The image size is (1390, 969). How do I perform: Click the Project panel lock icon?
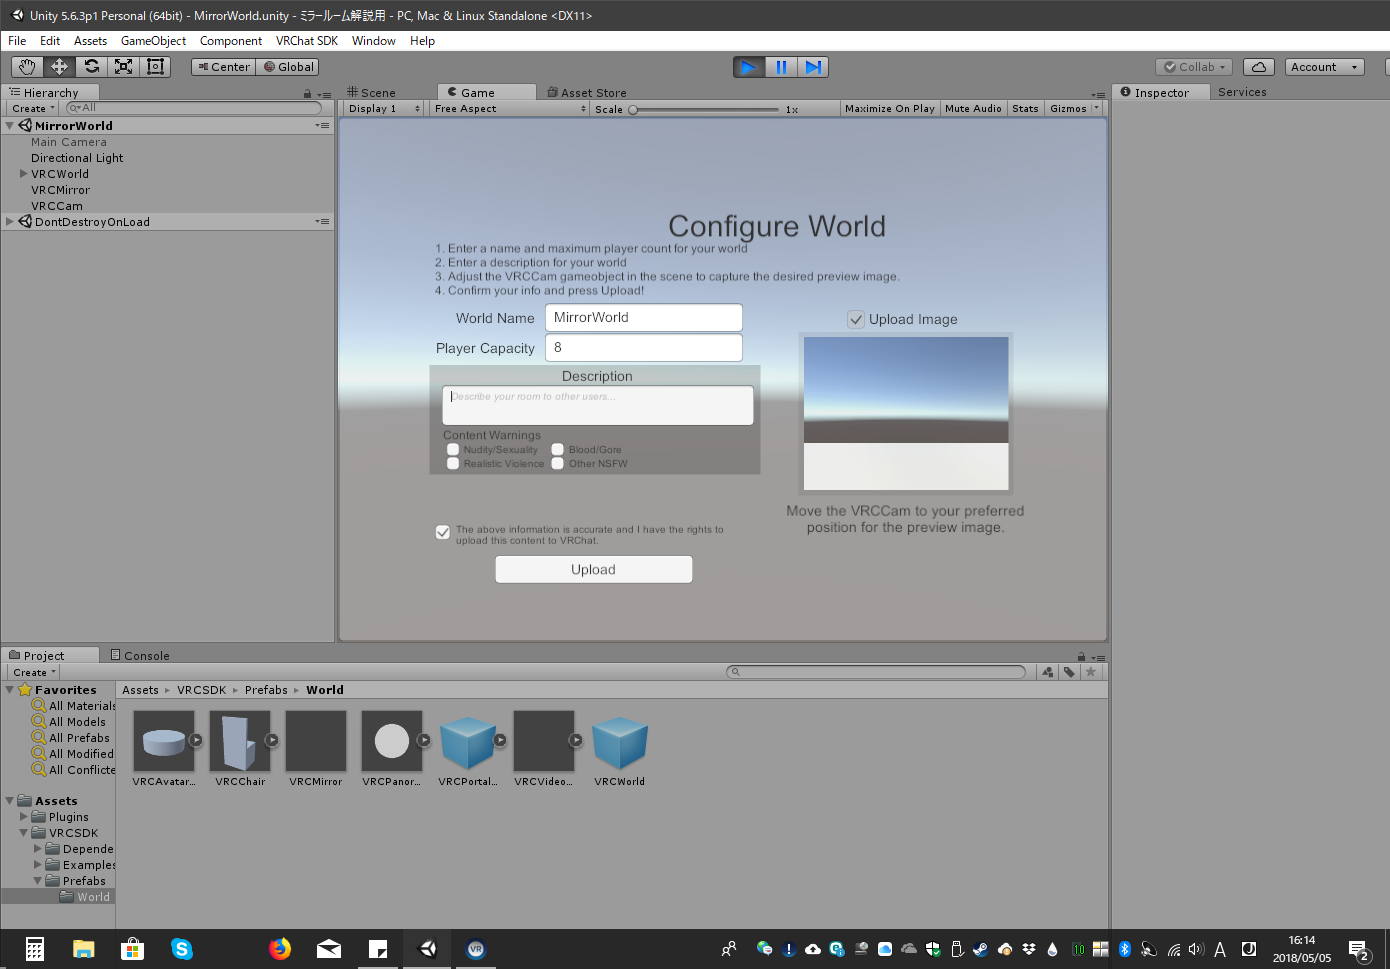coord(1081,657)
